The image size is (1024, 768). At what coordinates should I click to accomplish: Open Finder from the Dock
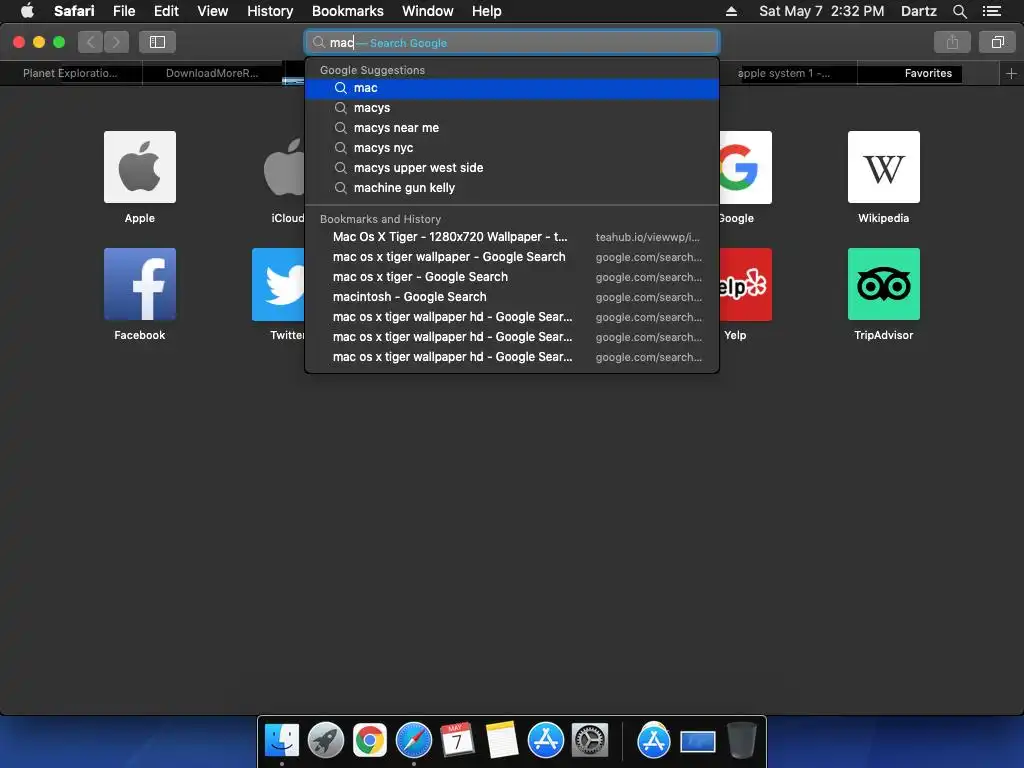281,741
